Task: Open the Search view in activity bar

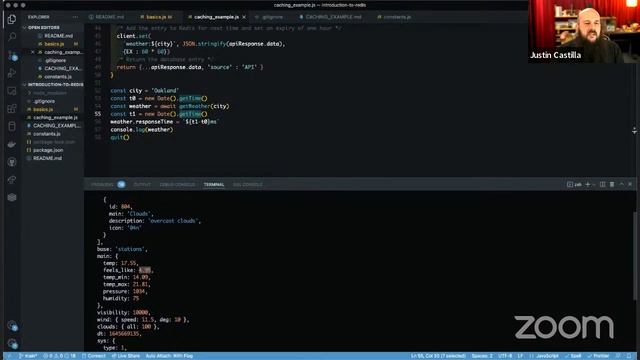Action: pyautogui.click(x=12, y=37)
